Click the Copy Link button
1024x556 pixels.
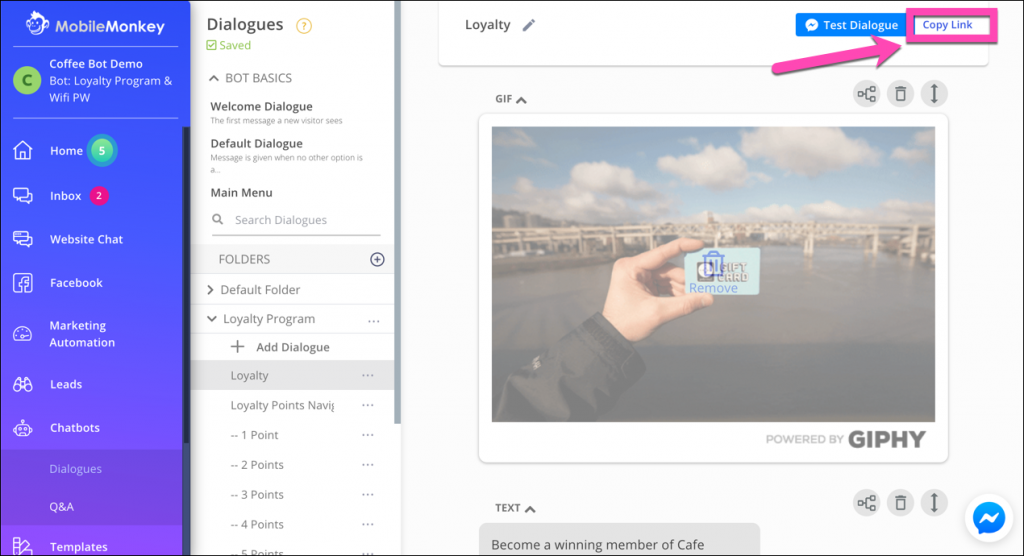tap(948, 25)
